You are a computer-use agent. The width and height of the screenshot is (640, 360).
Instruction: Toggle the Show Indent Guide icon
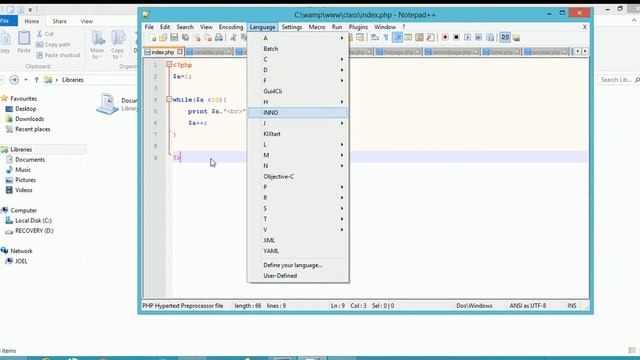tap(397, 38)
